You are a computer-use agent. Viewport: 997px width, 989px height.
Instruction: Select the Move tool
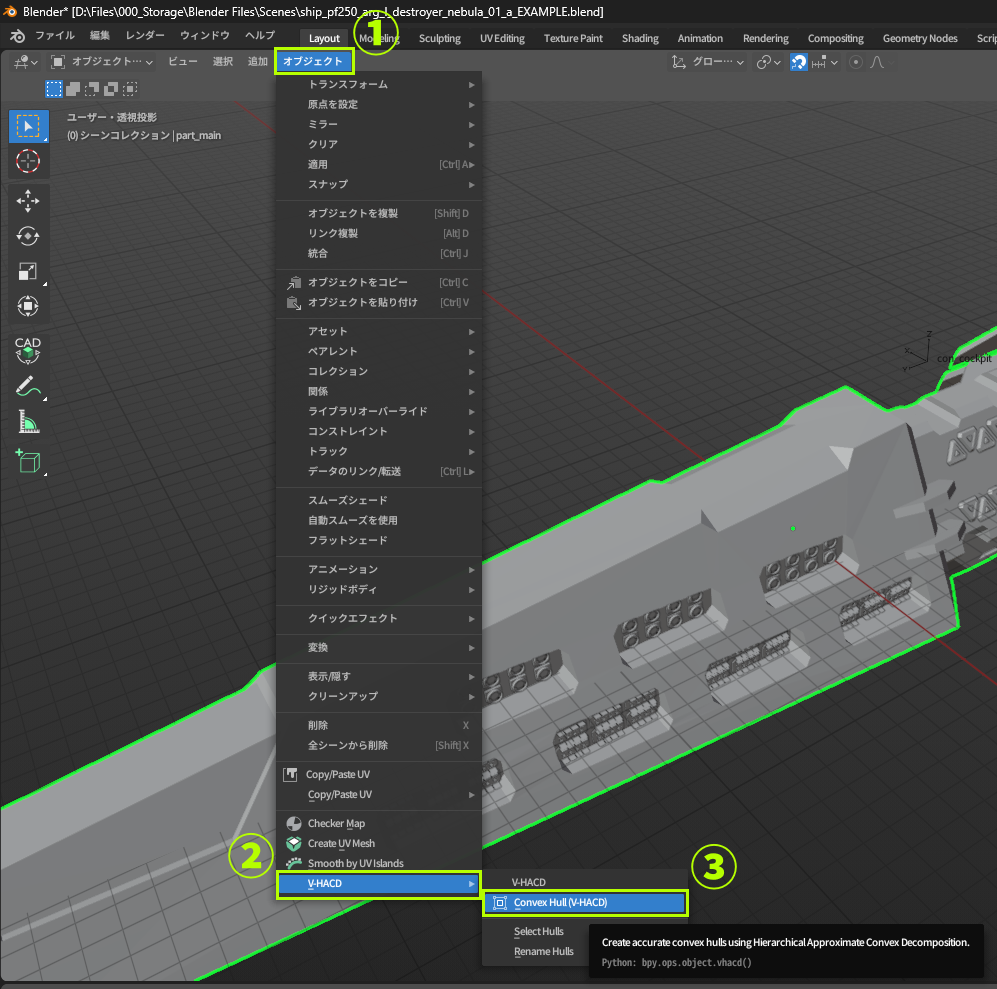pyautogui.click(x=28, y=201)
